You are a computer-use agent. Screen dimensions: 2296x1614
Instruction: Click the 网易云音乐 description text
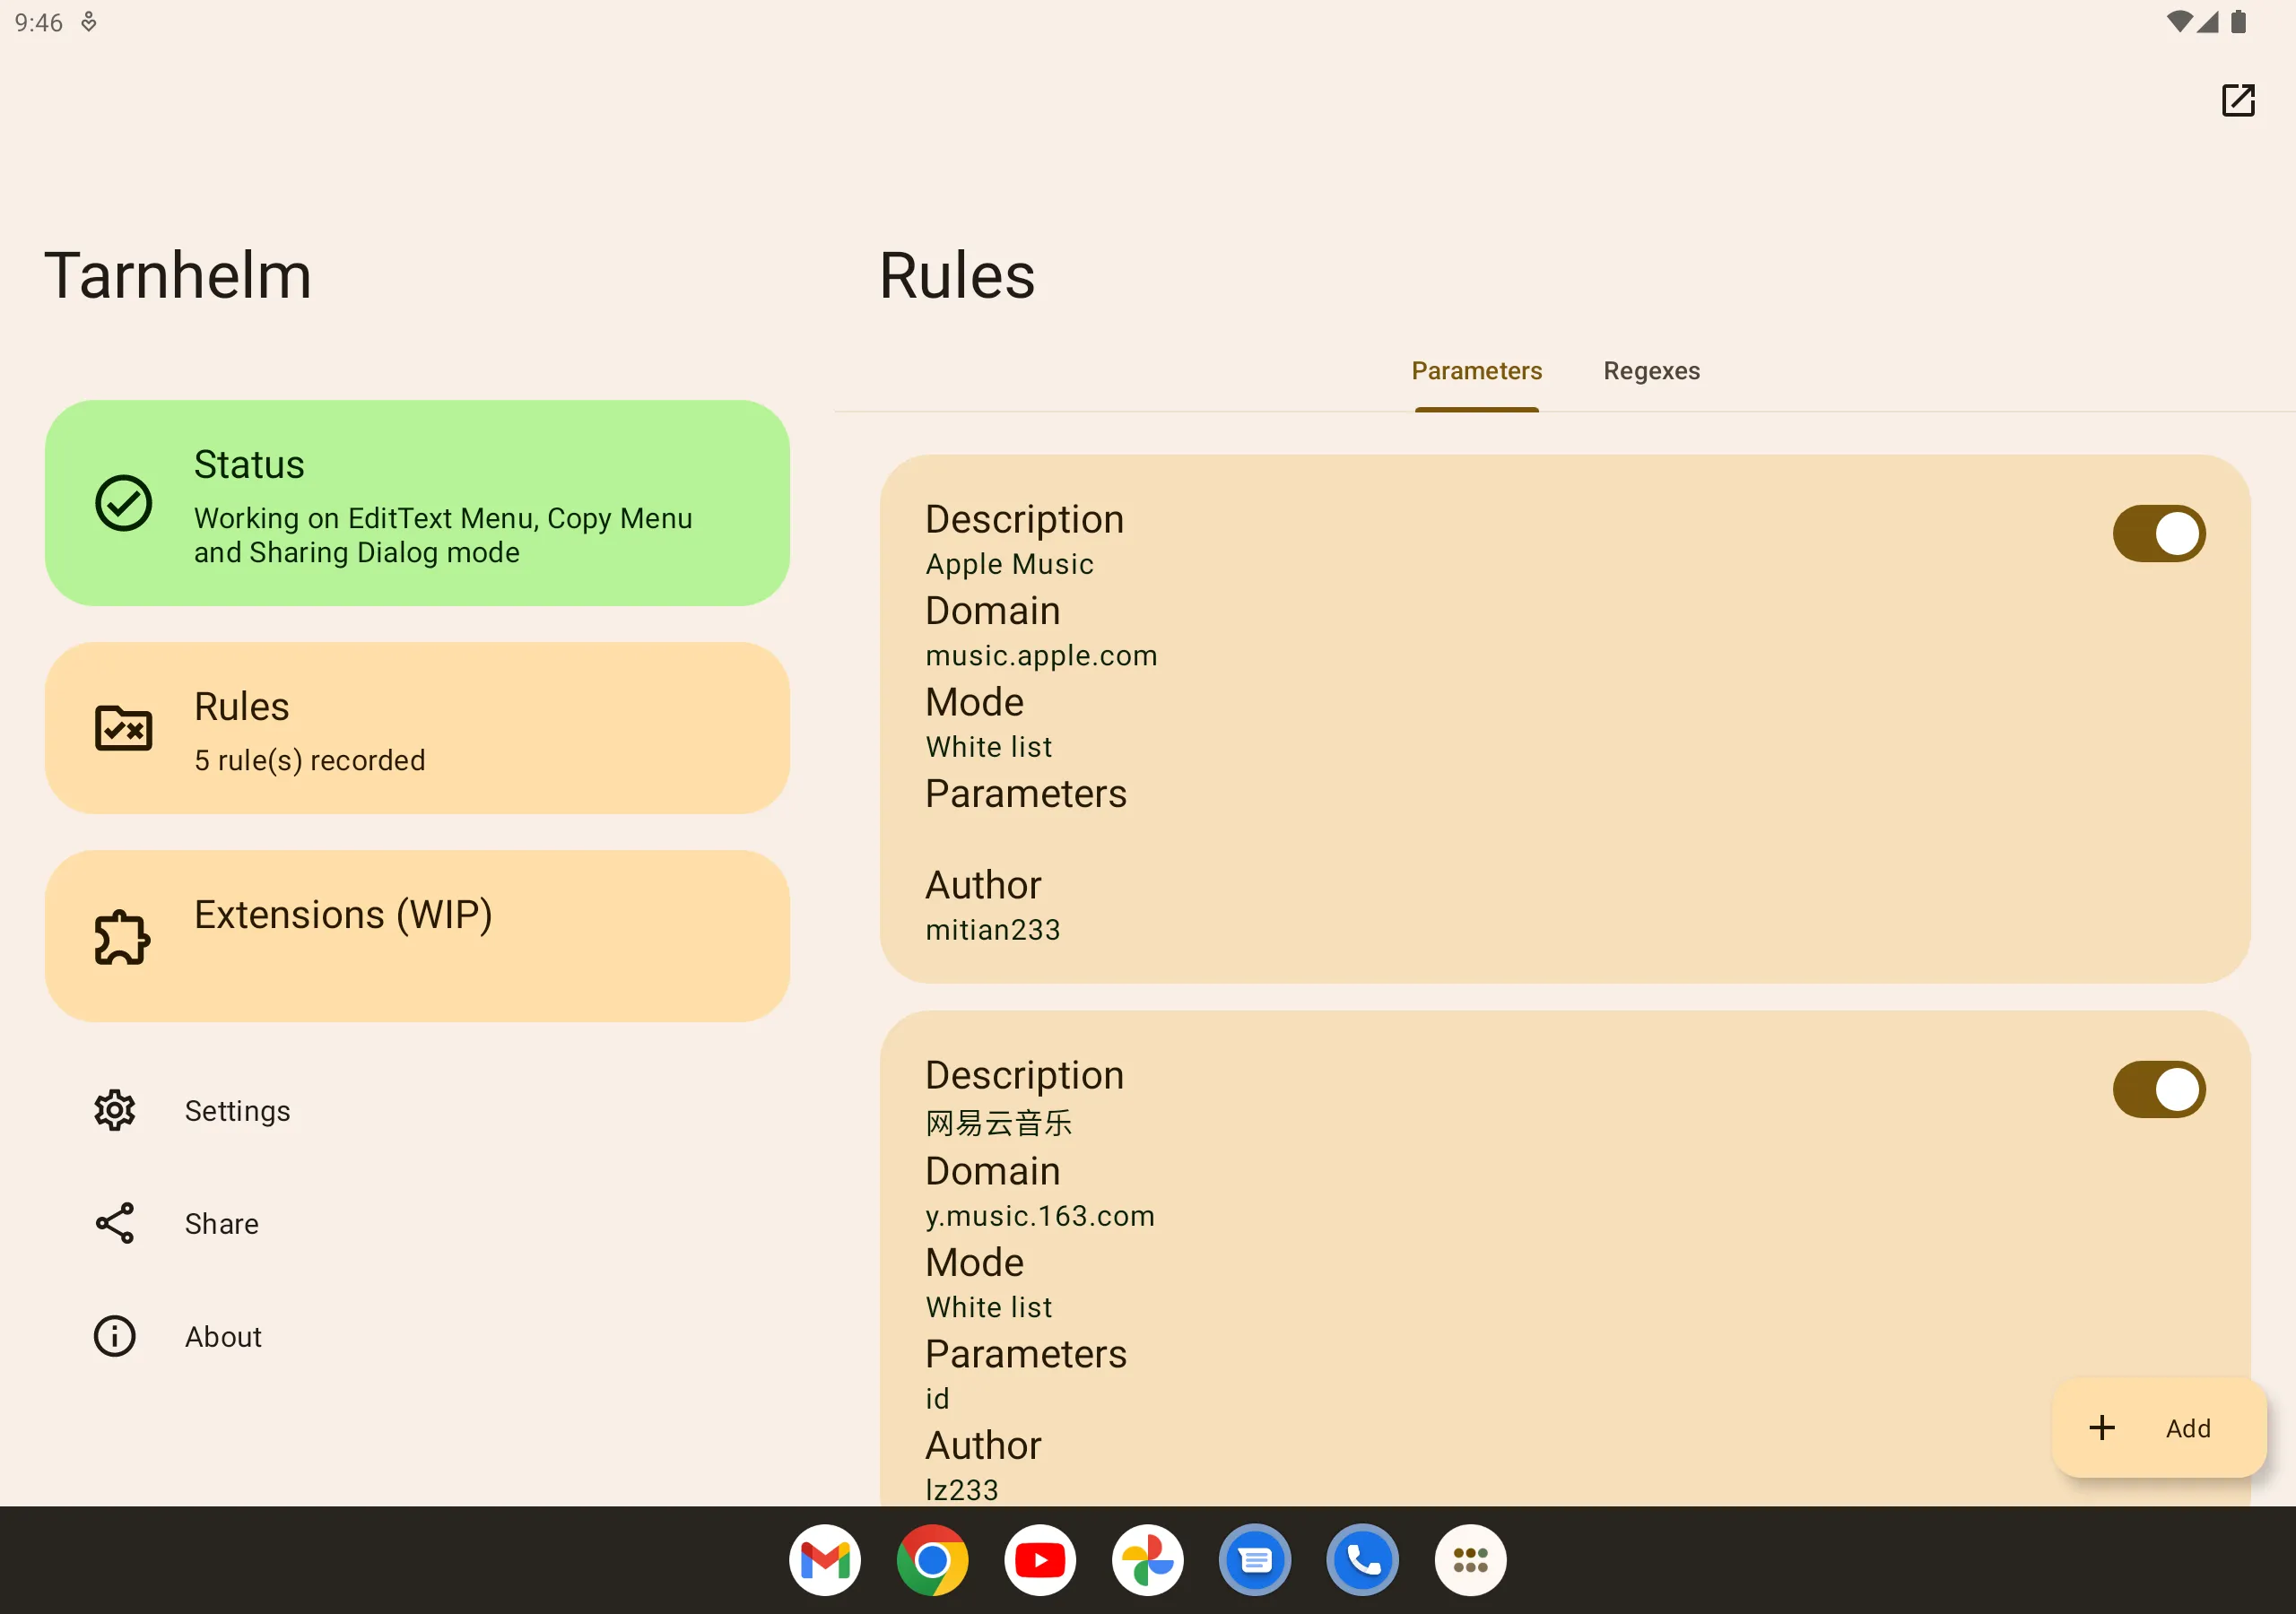(x=999, y=1123)
